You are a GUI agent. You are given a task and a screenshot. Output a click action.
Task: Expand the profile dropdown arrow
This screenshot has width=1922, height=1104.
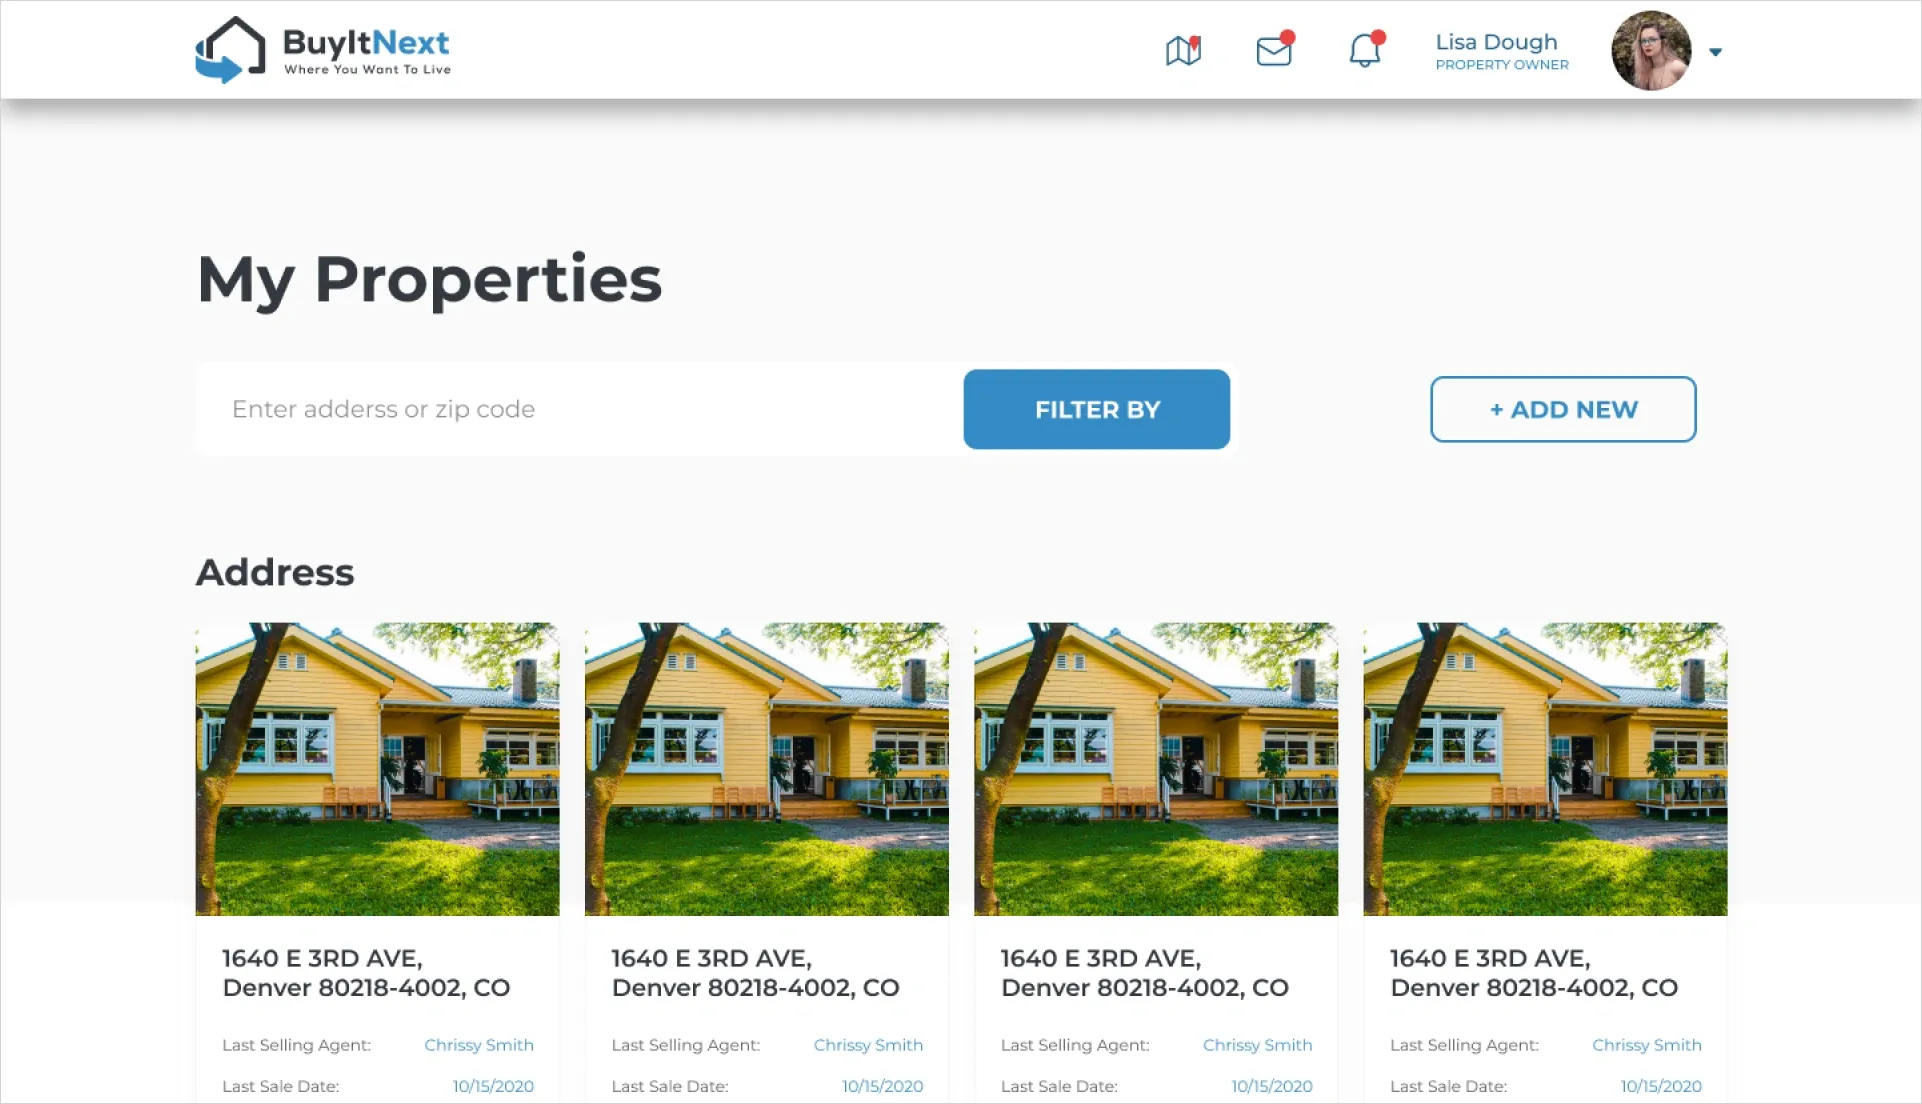pos(1716,52)
